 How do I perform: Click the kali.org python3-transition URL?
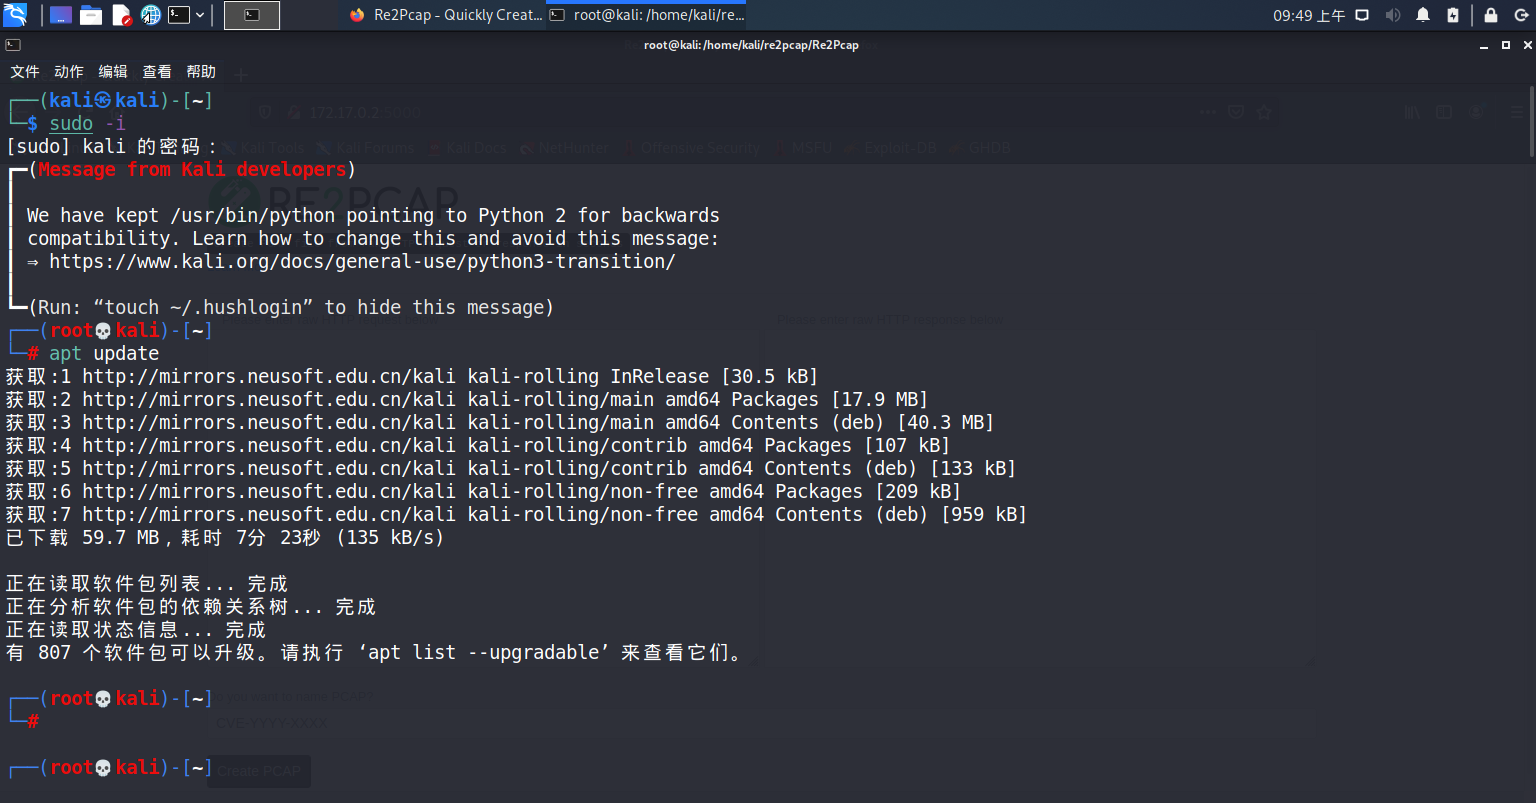tap(362, 262)
